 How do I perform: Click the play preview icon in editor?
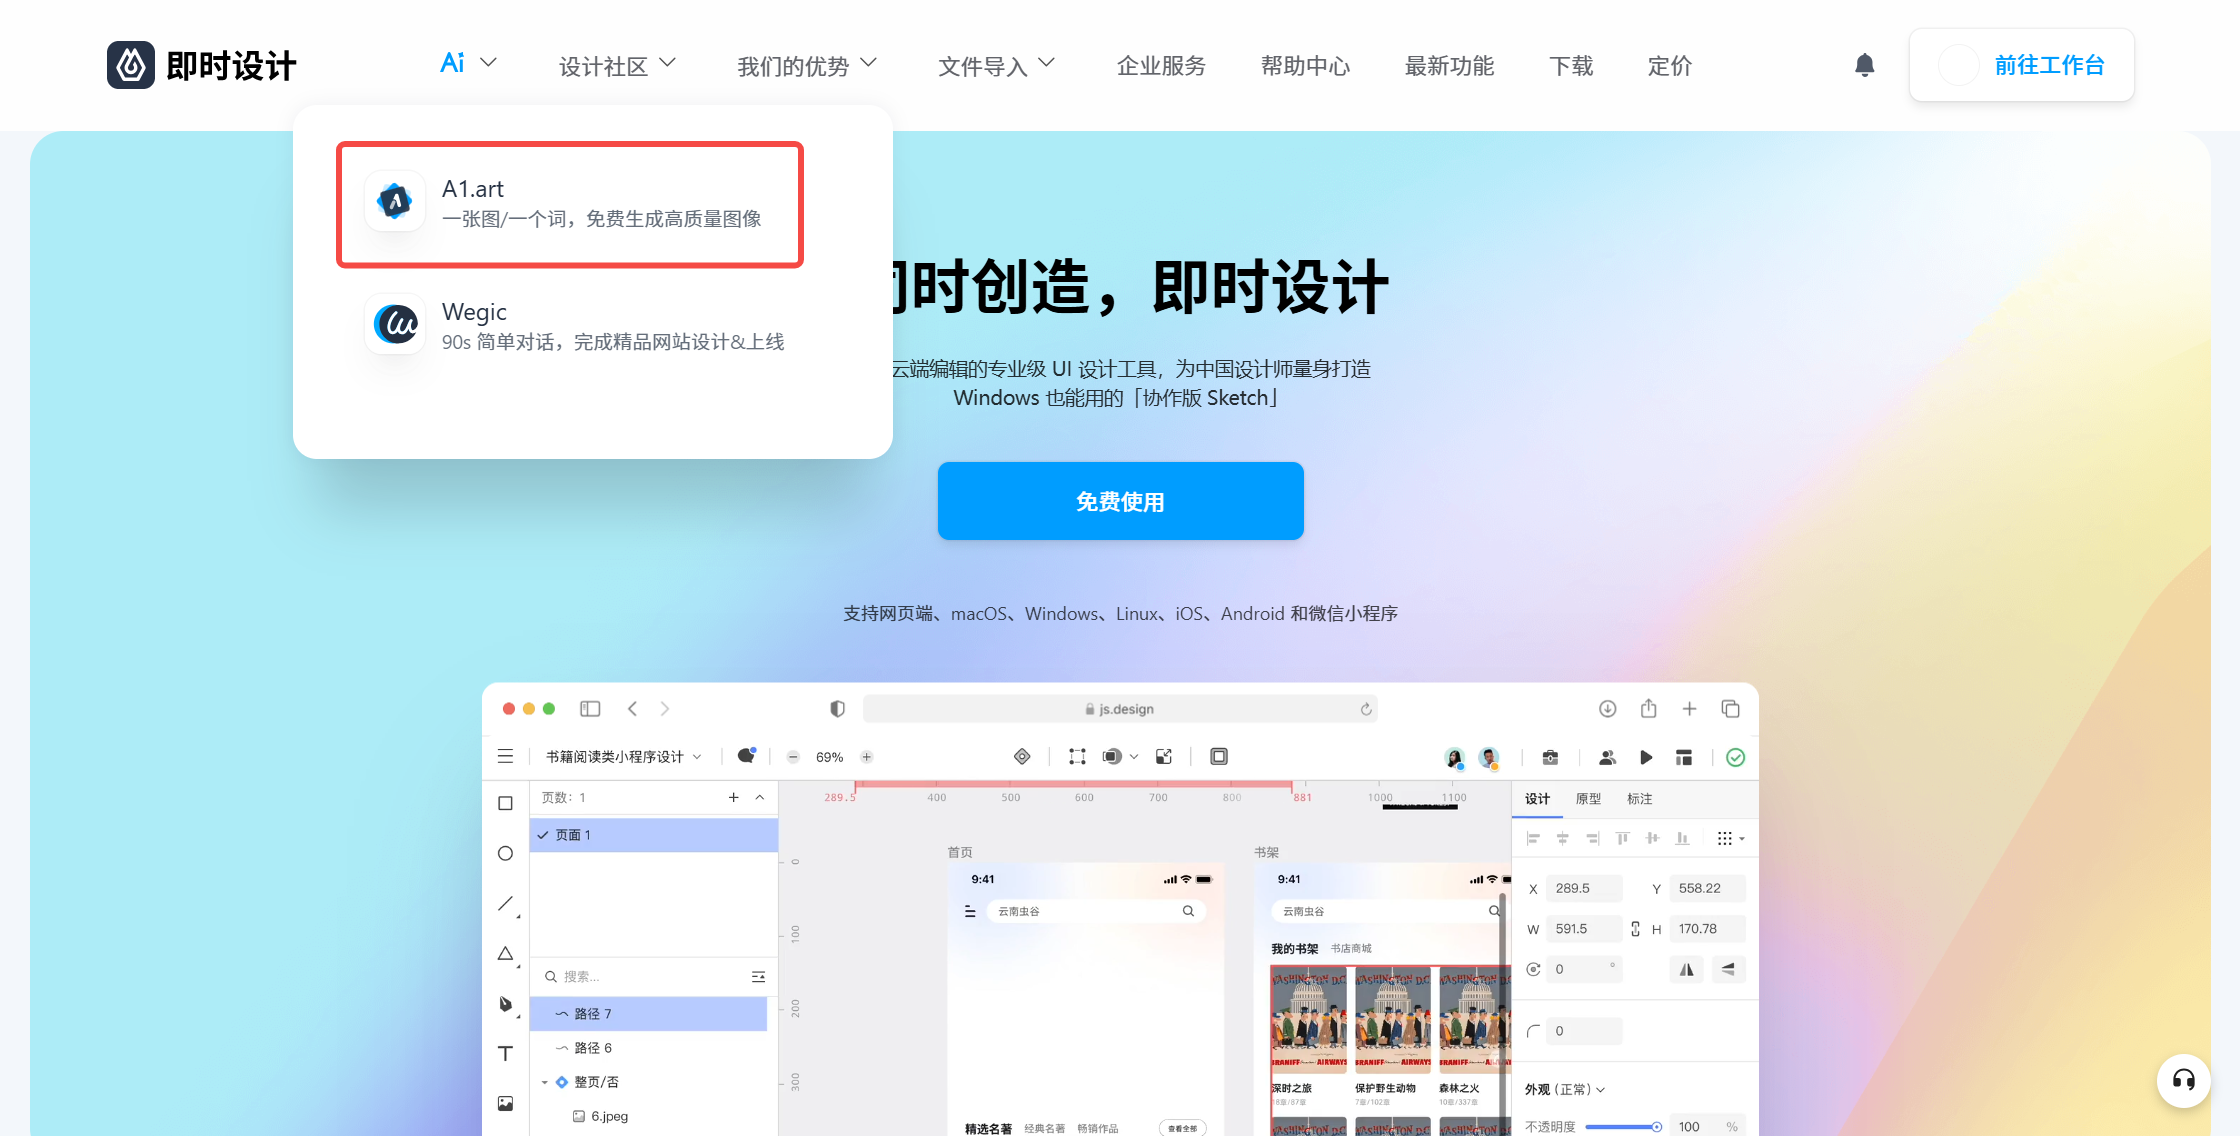1646,757
